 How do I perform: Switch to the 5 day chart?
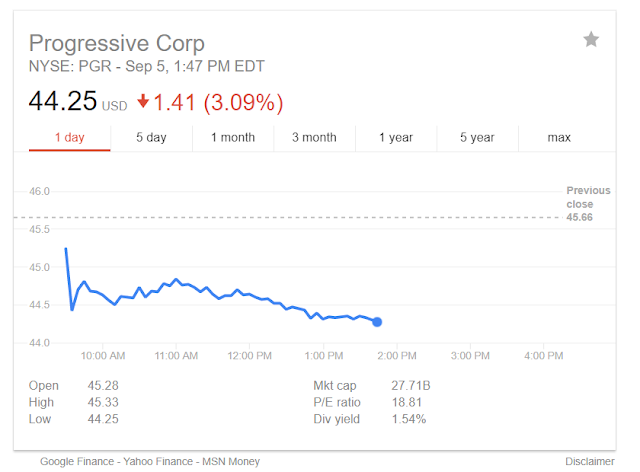point(151,137)
